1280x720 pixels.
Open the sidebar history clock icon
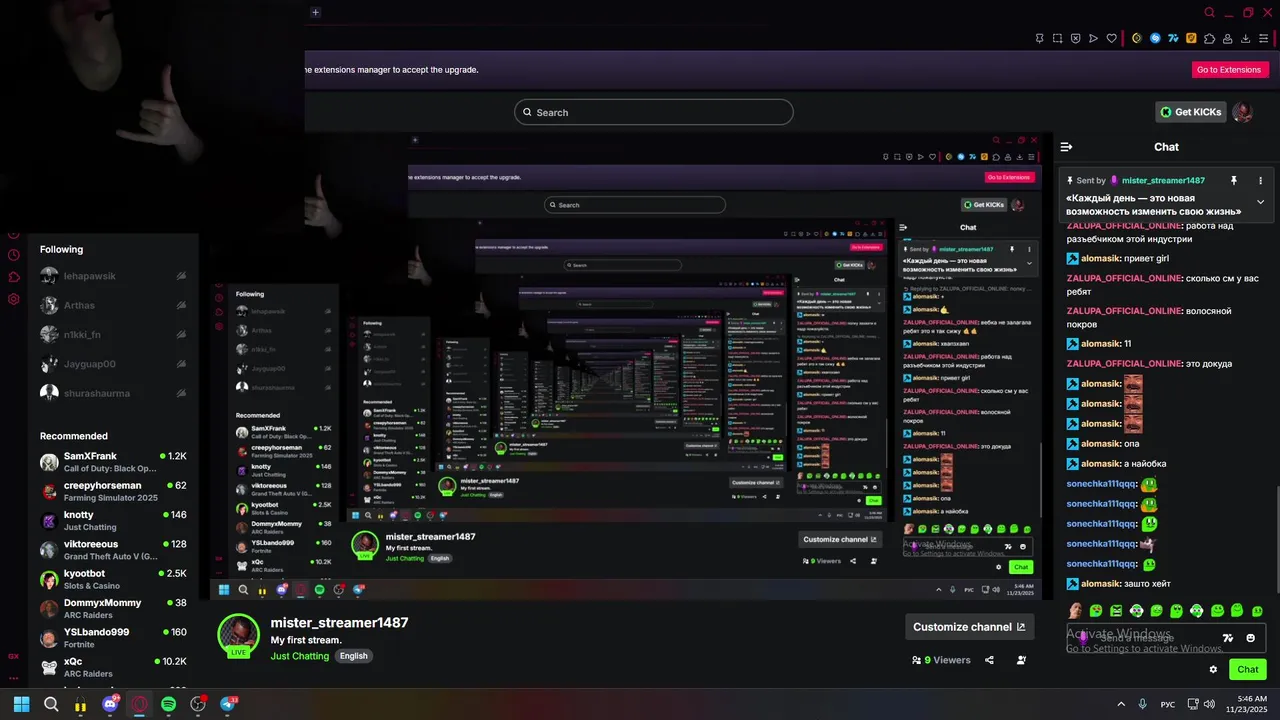pyautogui.click(x=13, y=255)
